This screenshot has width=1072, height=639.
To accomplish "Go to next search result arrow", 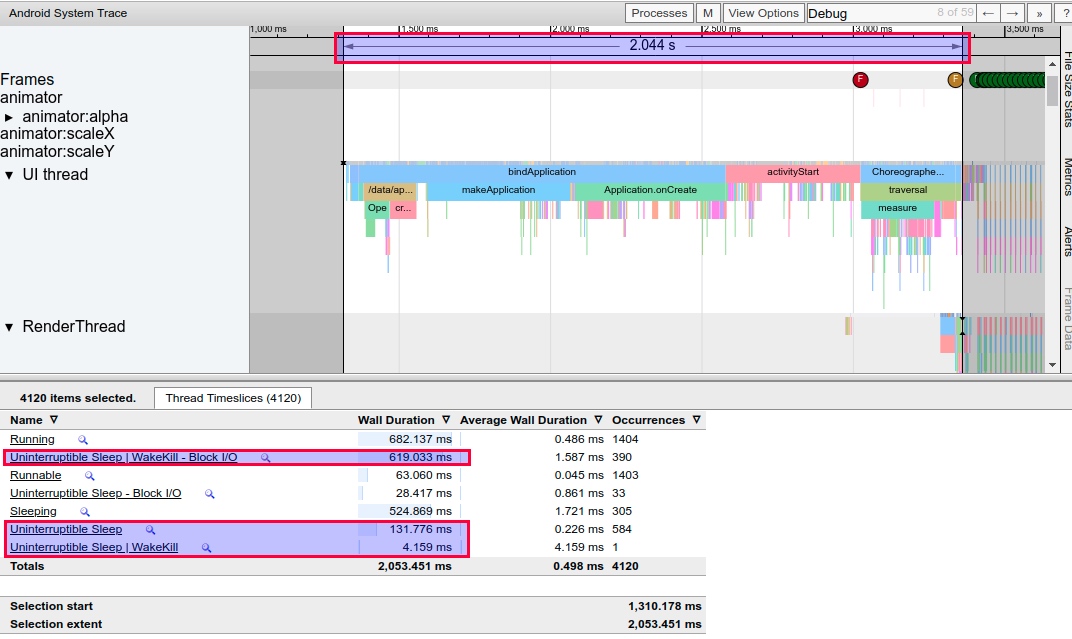I will point(1012,13).
